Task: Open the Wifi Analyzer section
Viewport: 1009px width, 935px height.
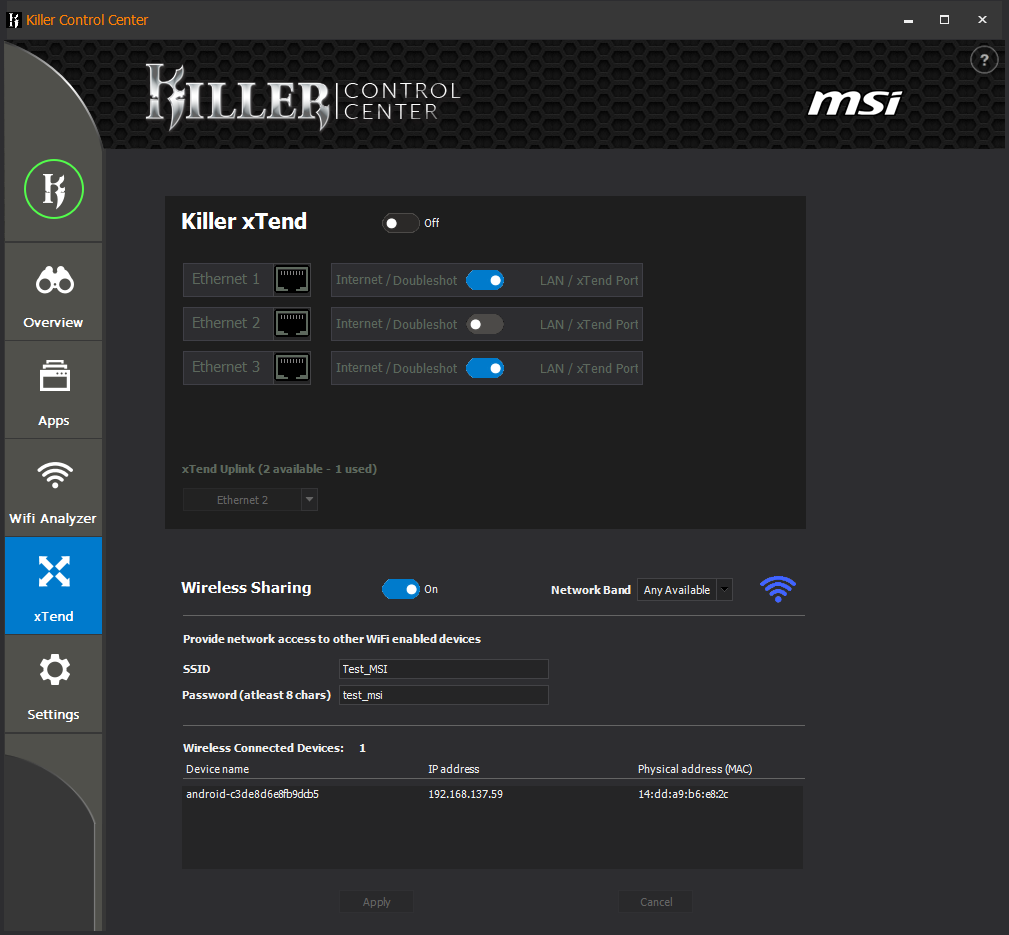Action: coord(53,488)
